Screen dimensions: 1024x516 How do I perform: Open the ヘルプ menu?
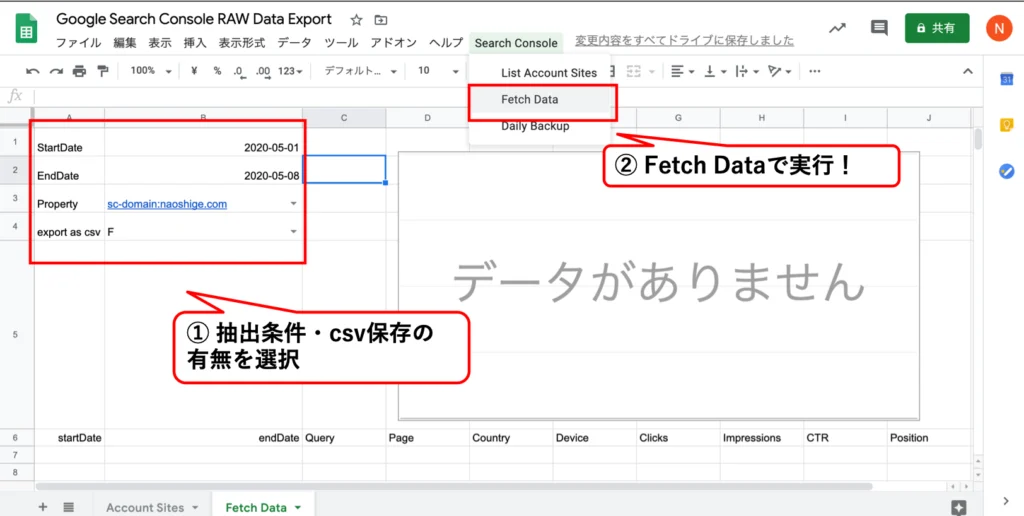point(446,42)
